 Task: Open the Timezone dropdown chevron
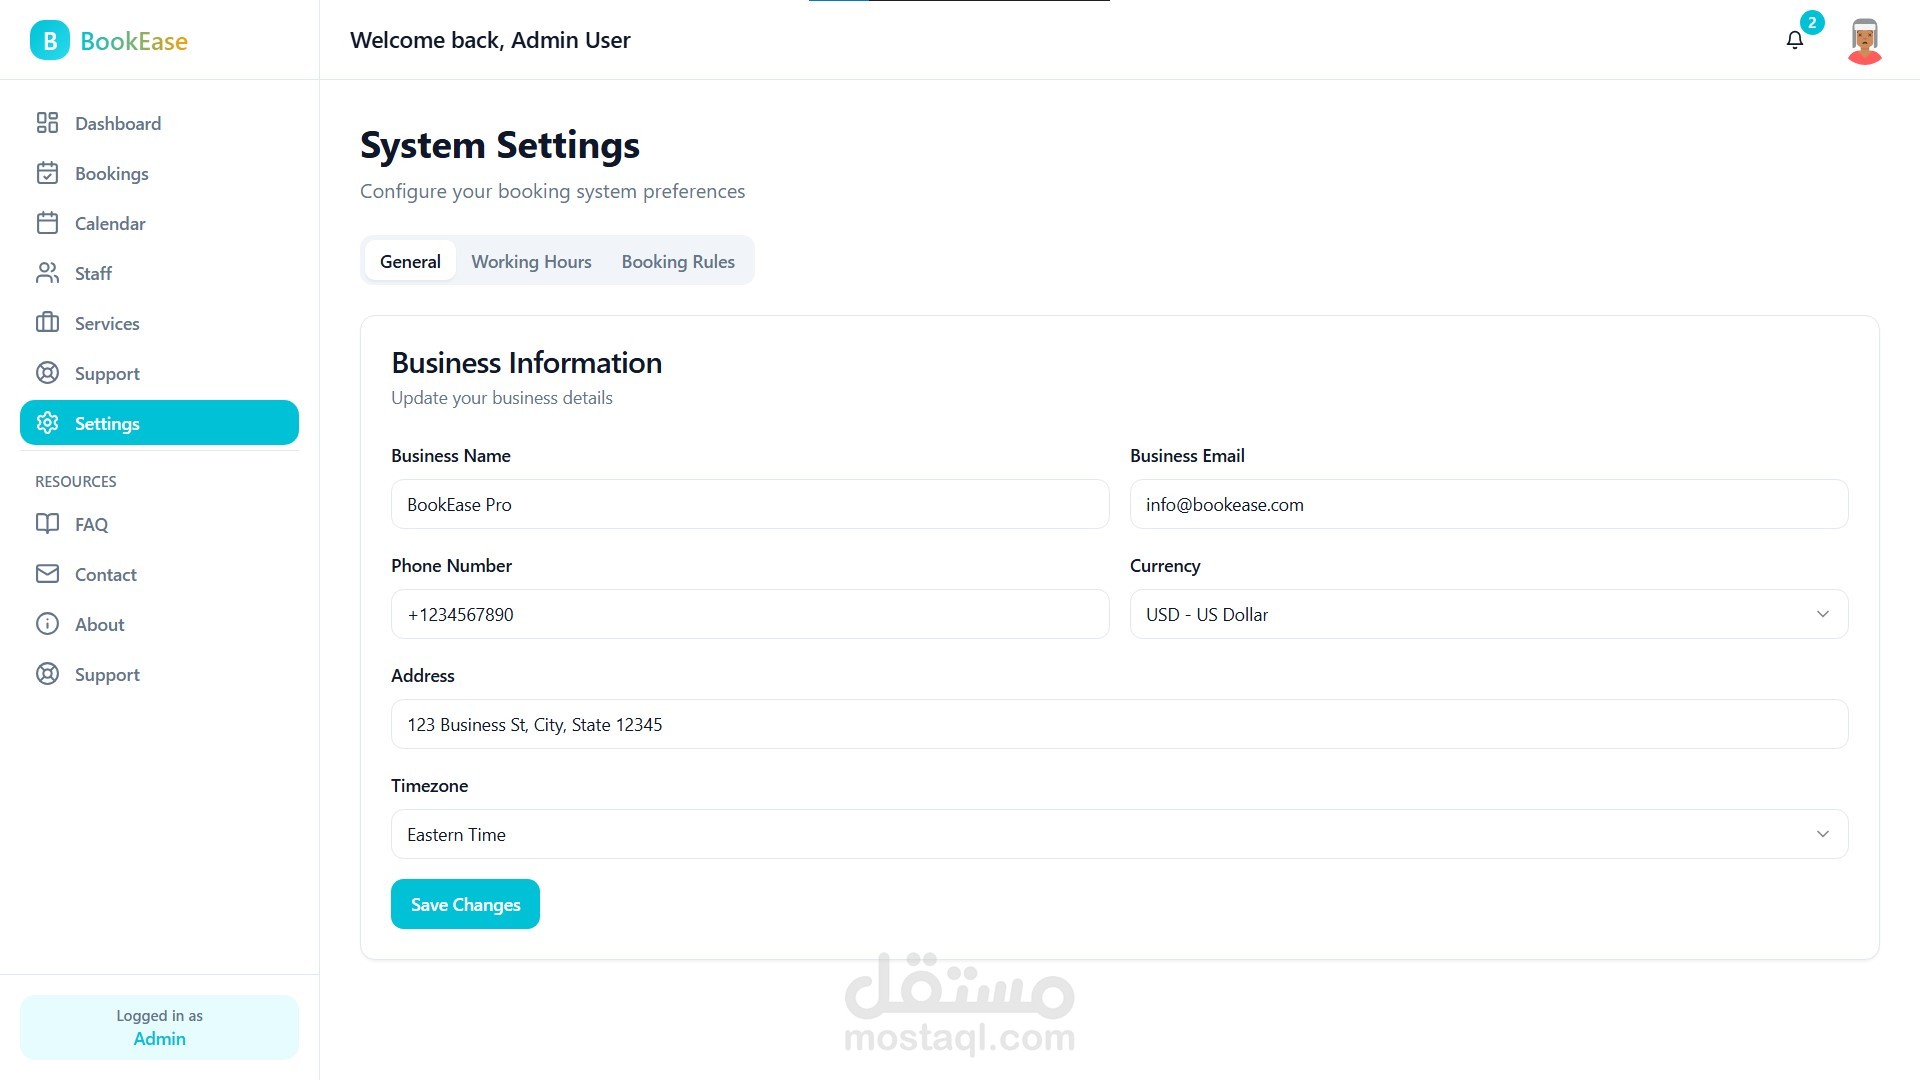pos(1822,834)
